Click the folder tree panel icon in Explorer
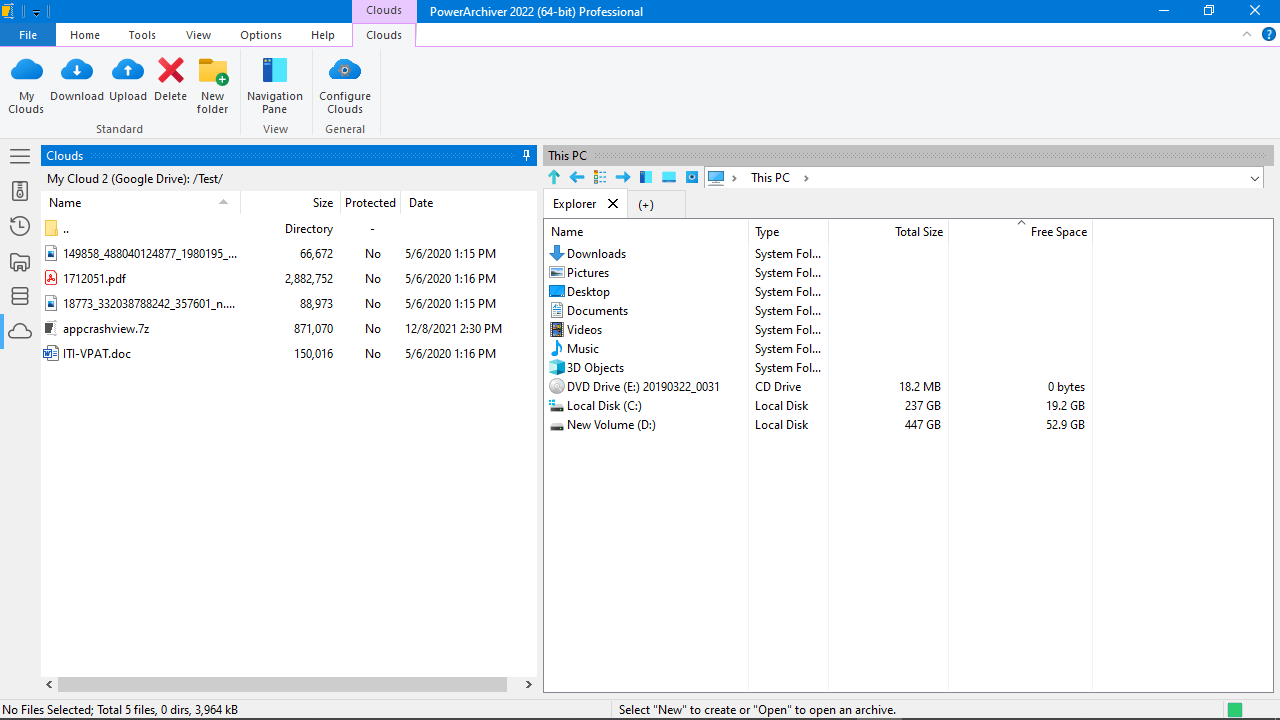This screenshot has width=1280, height=720. (646, 177)
